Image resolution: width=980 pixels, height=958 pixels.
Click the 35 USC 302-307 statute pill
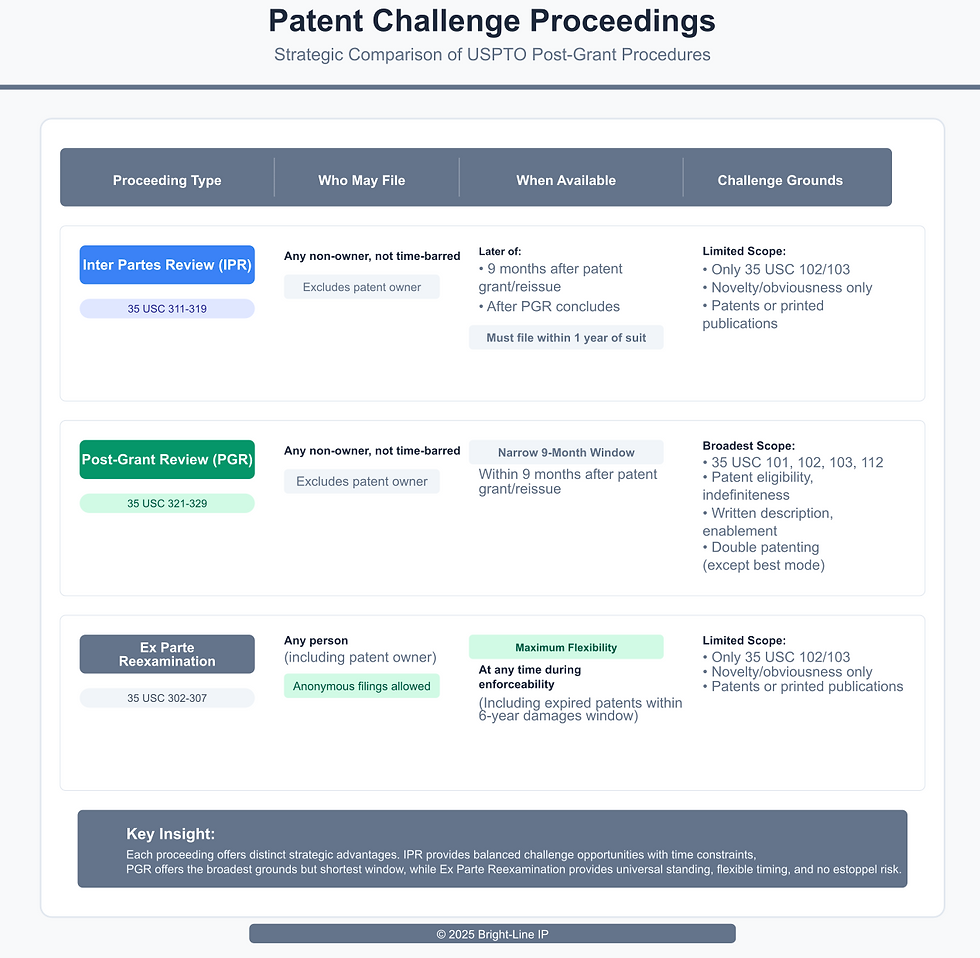pyautogui.click(x=167, y=698)
